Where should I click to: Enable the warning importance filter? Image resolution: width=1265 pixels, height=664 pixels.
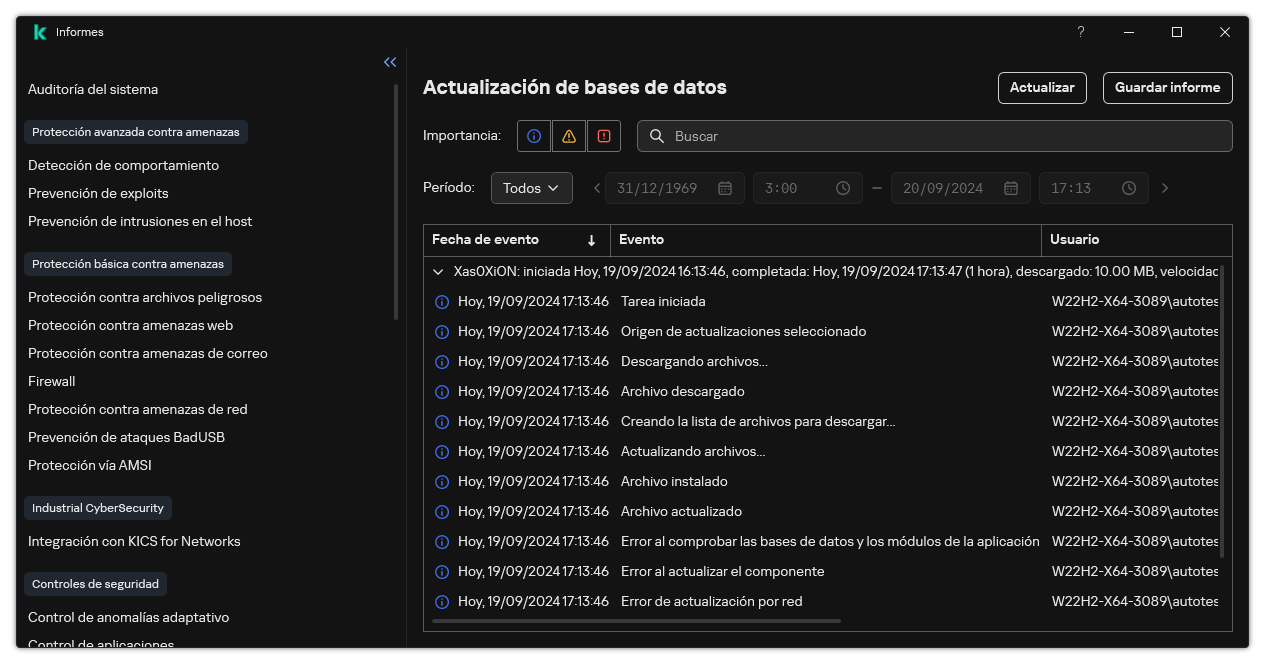point(568,135)
